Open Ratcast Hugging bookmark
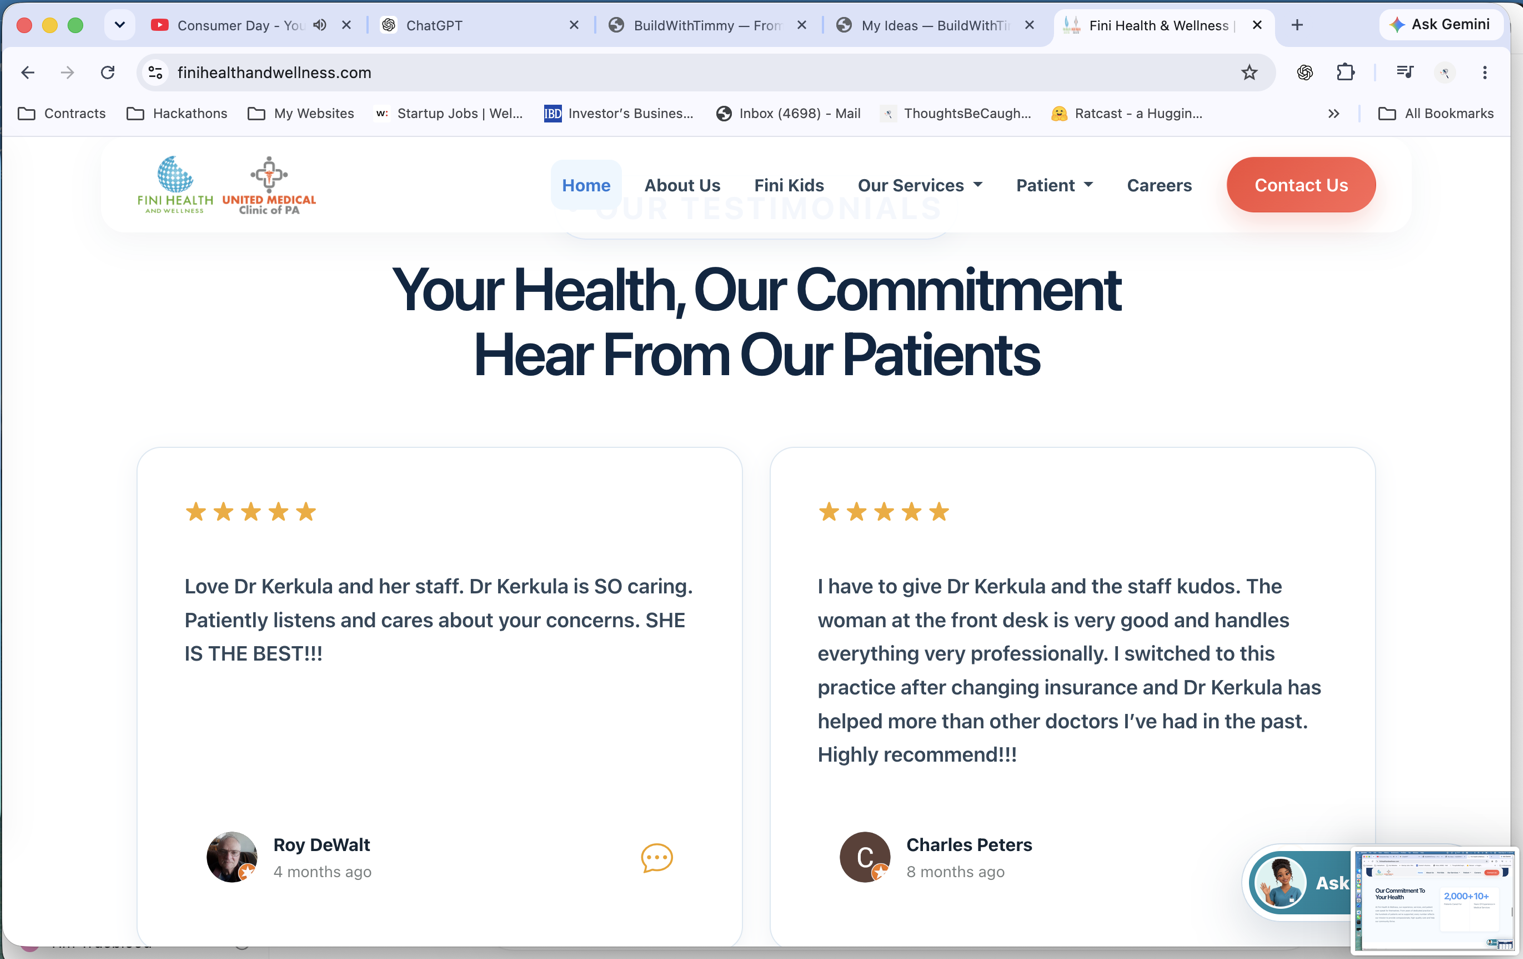 pyautogui.click(x=1127, y=113)
